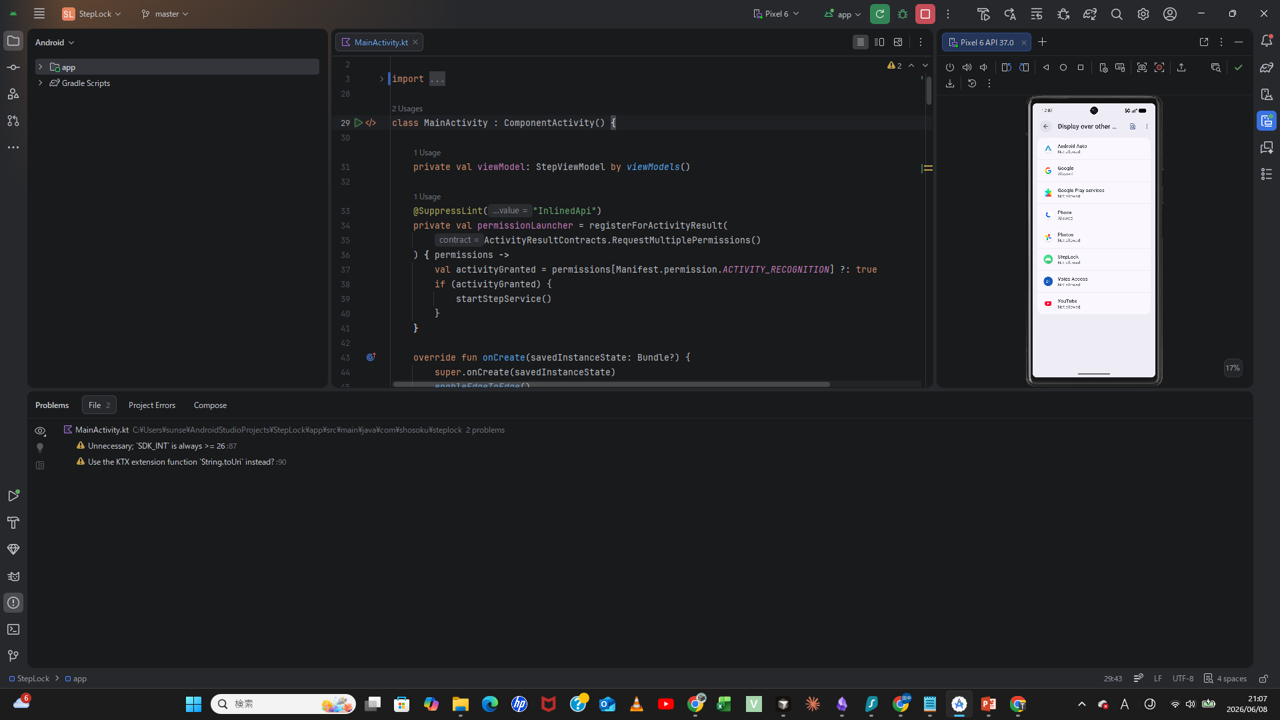Image resolution: width=1280 pixels, height=720 pixels.
Task: Open Android project view dropdown
Action: (x=55, y=42)
